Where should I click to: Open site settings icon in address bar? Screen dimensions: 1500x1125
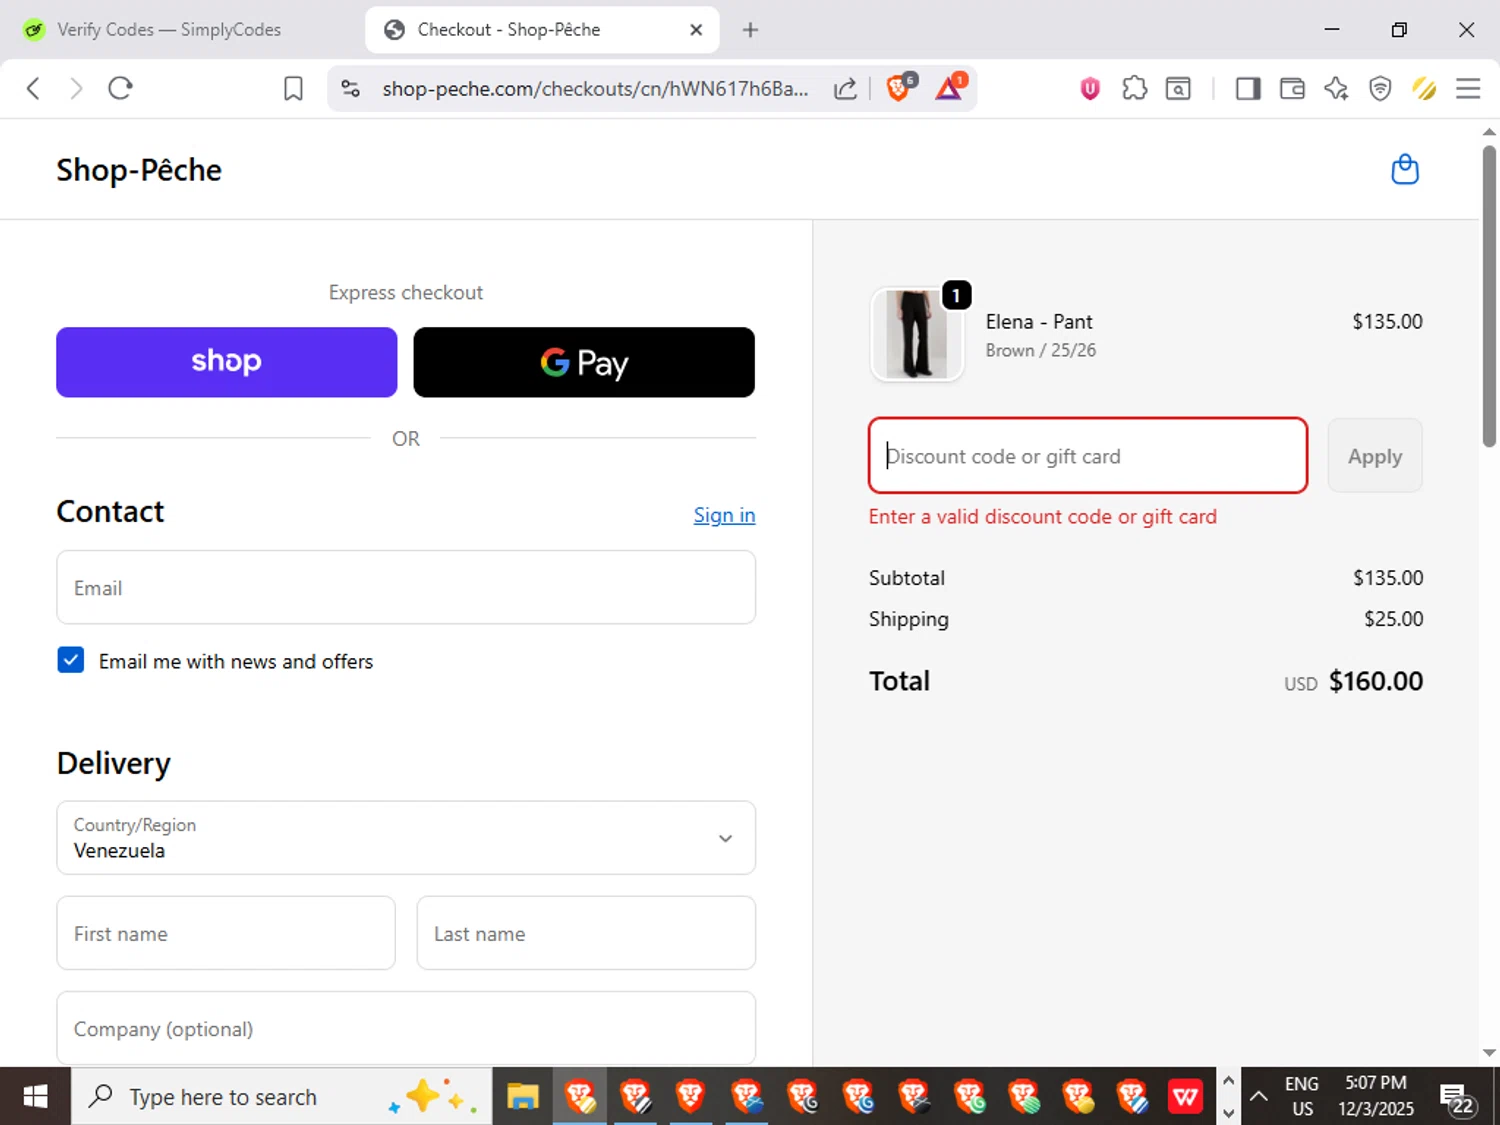click(x=350, y=89)
